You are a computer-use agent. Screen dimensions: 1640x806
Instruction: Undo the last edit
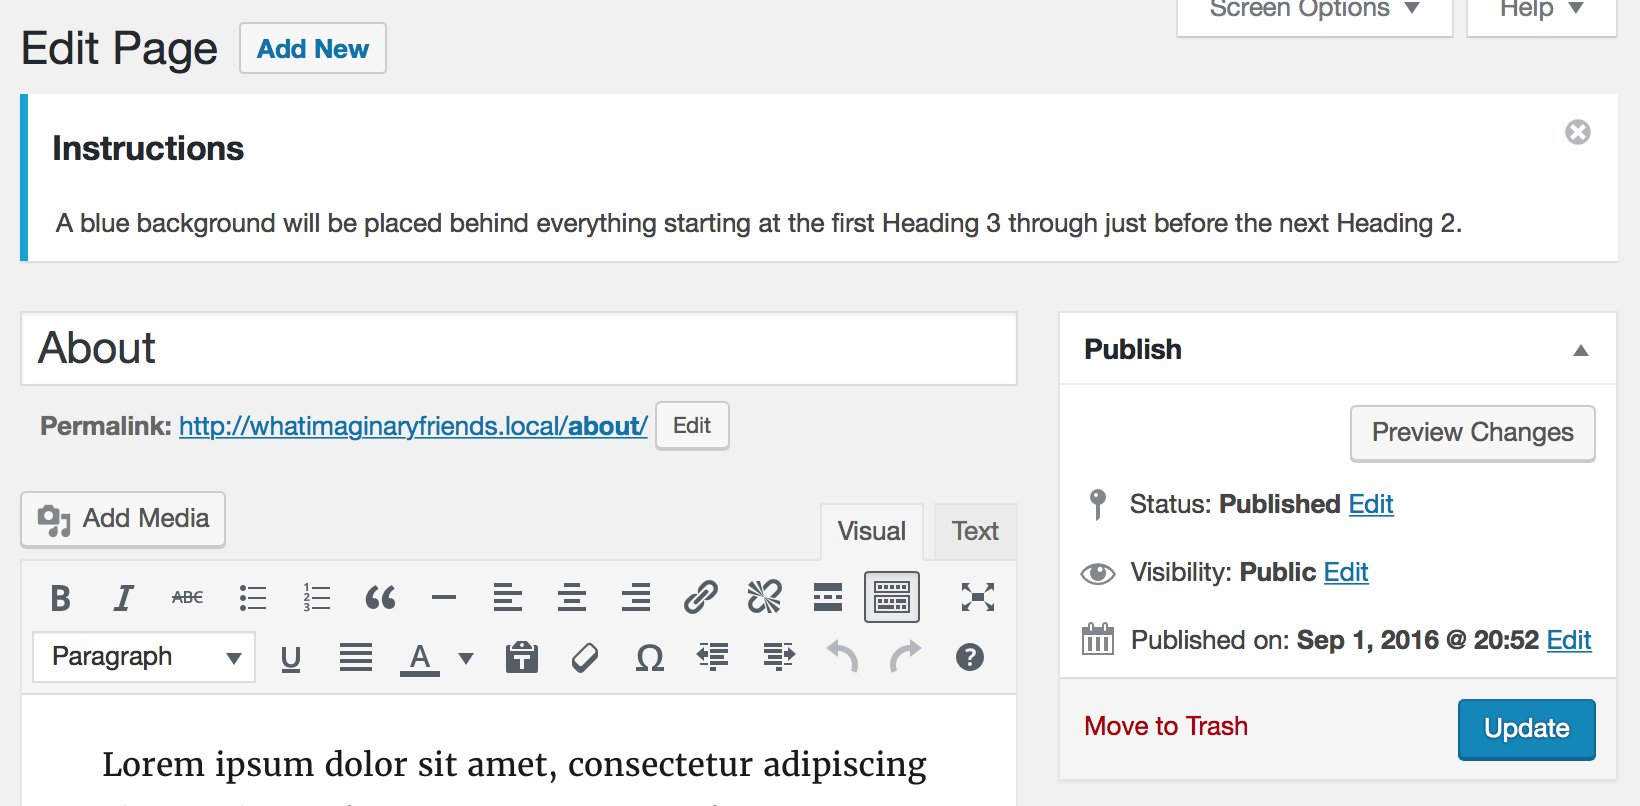(842, 657)
